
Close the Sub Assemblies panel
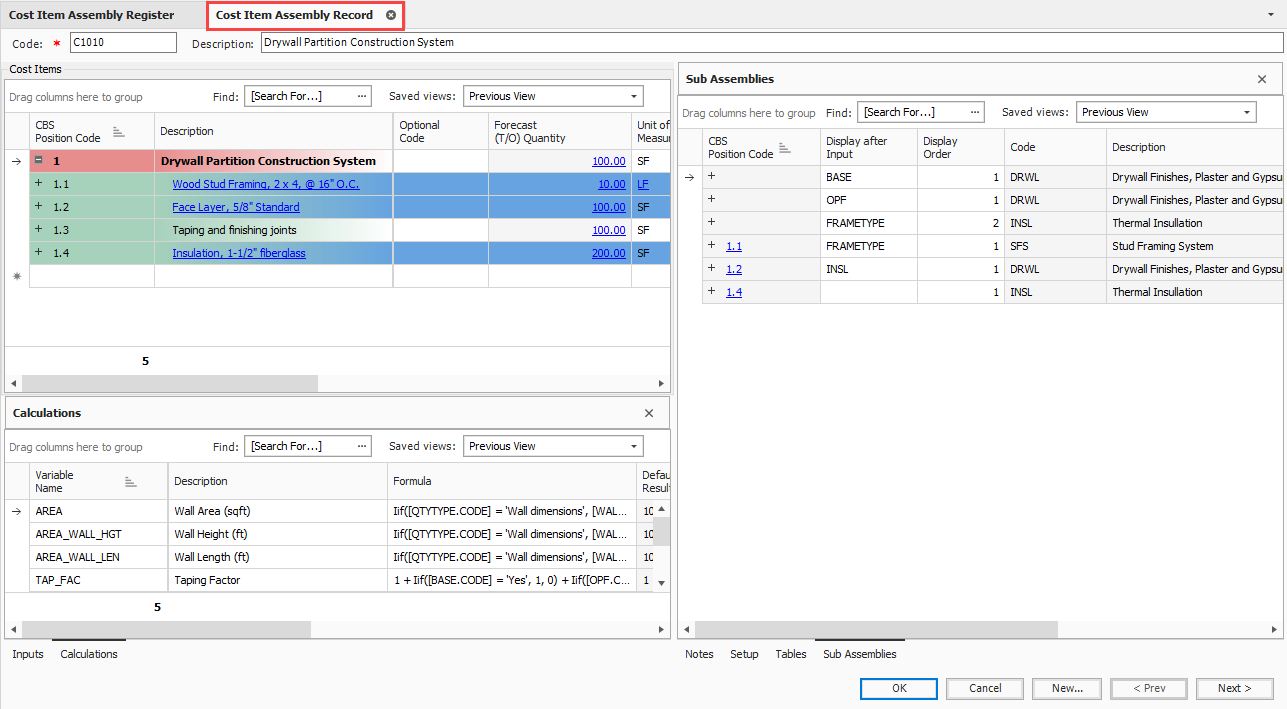point(1262,79)
